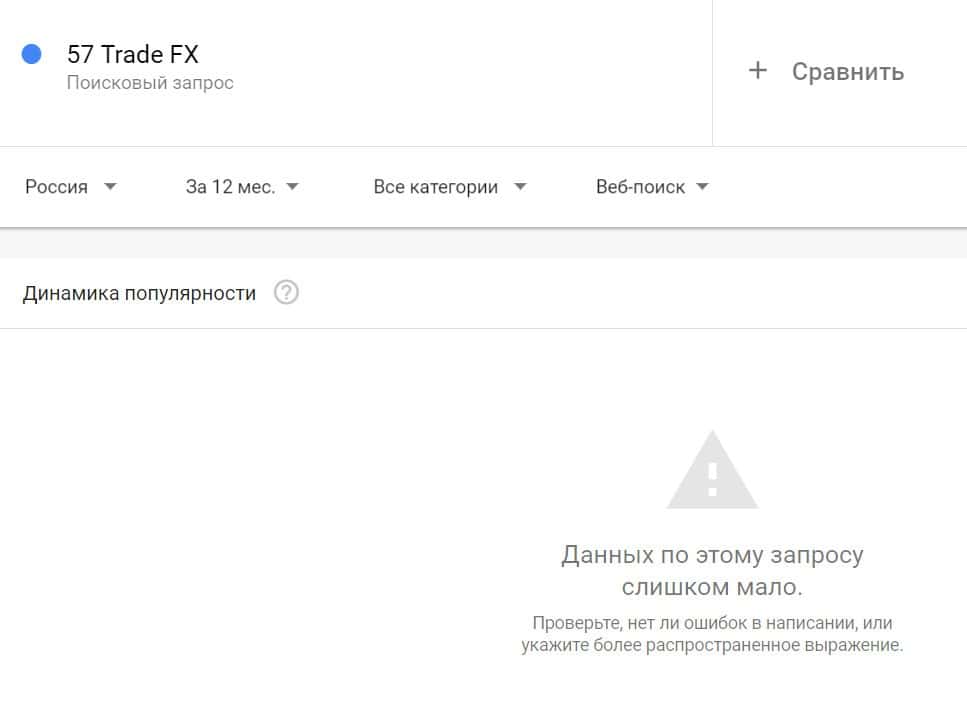
Task: Click the Сравнить button
Action: pos(826,72)
